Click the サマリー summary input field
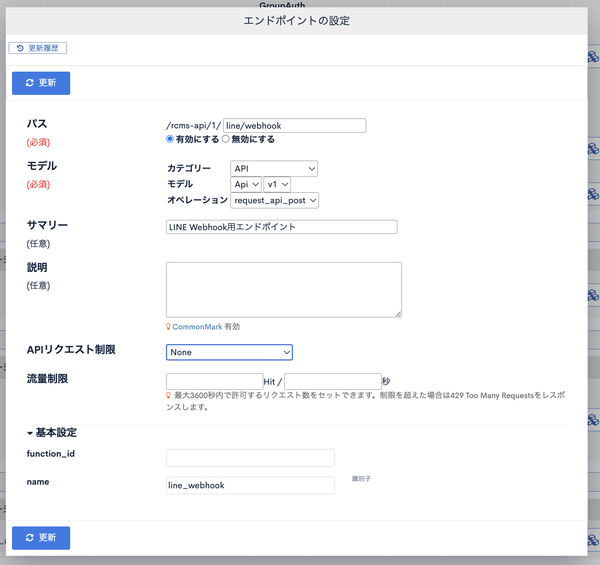600x565 pixels. (282, 227)
